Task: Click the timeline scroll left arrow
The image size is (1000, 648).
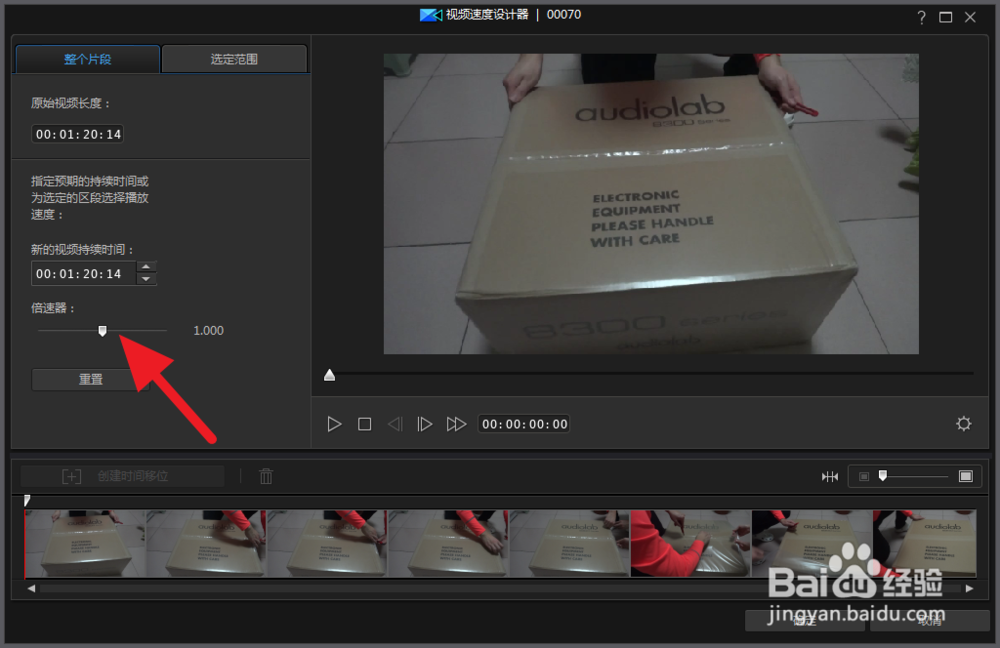Action: tap(31, 589)
